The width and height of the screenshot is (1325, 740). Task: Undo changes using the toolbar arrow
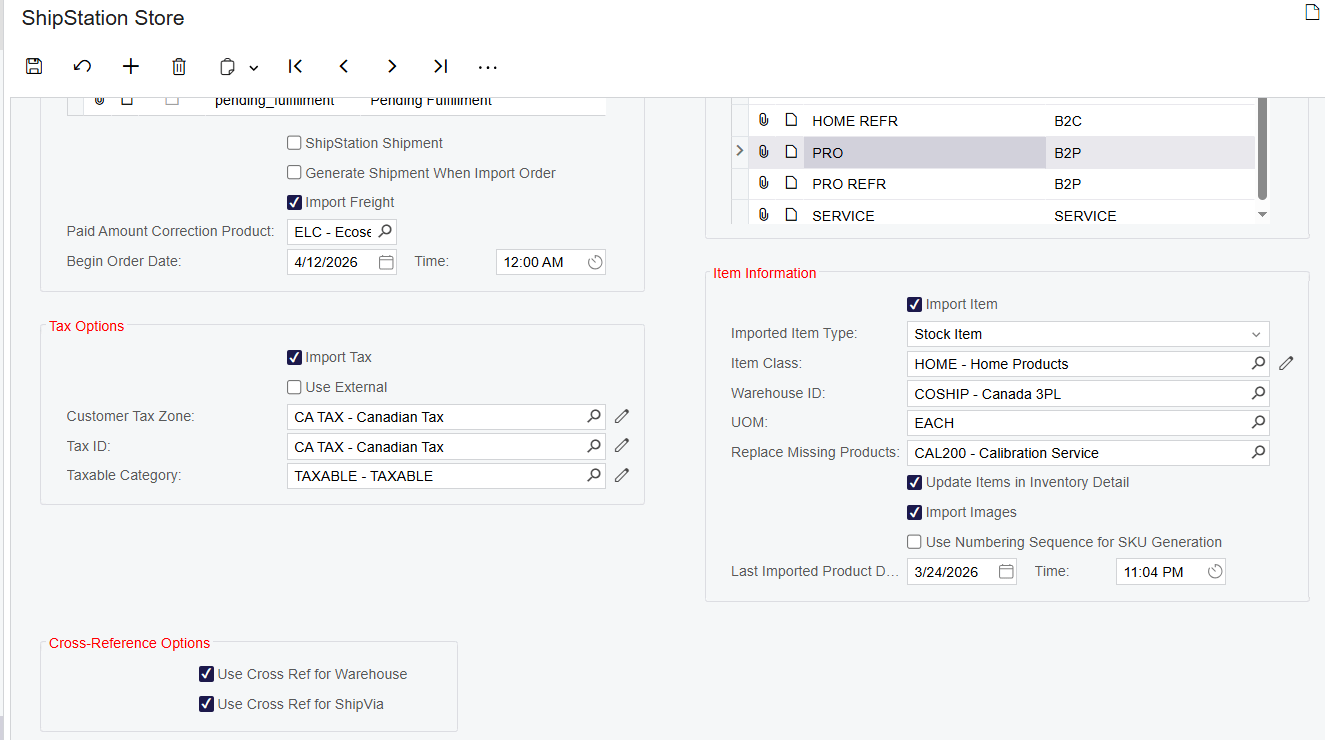click(x=82, y=67)
